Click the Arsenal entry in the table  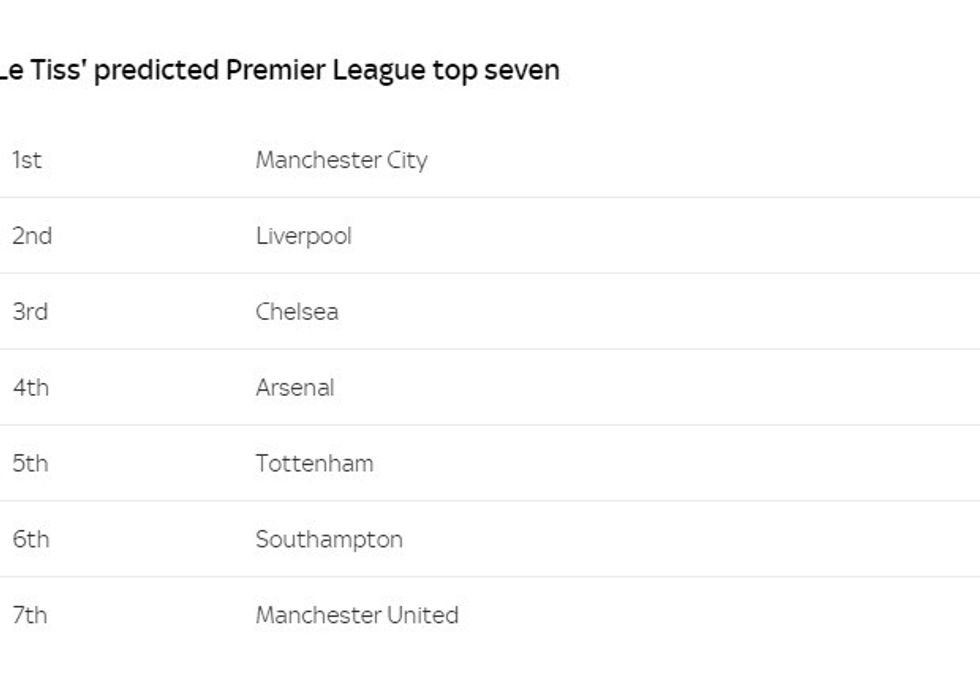tap(295, 388)
